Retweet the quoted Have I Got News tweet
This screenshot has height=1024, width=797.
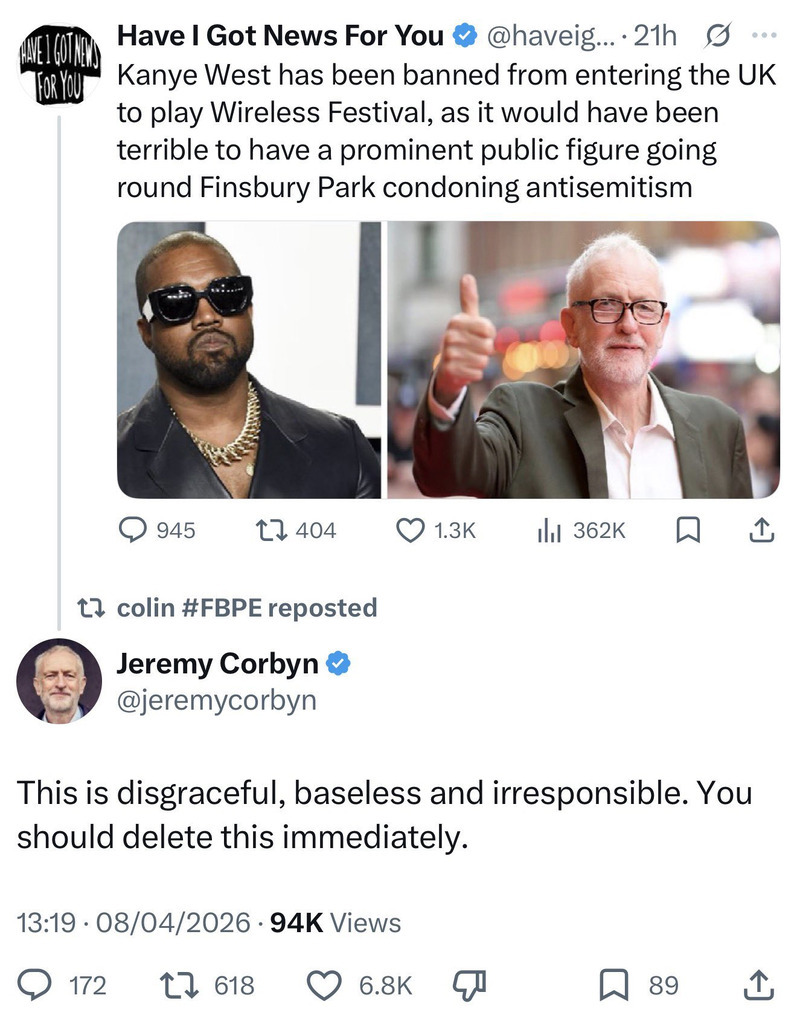pyautogui.click(x=265, y=531)
